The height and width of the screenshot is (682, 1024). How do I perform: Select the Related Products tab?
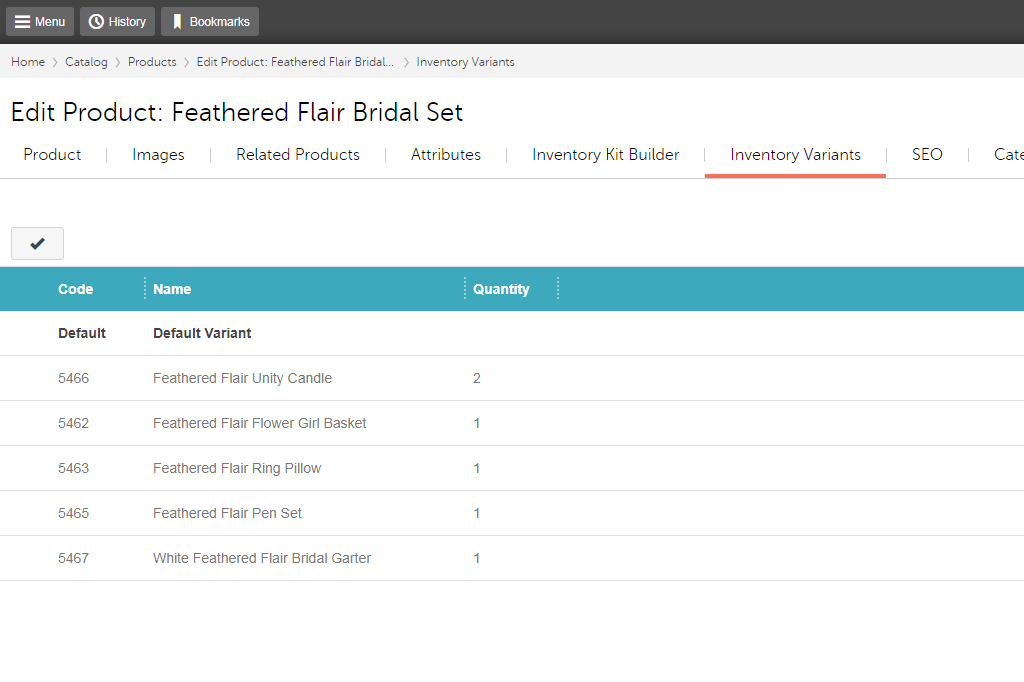(x=297, y=155)
